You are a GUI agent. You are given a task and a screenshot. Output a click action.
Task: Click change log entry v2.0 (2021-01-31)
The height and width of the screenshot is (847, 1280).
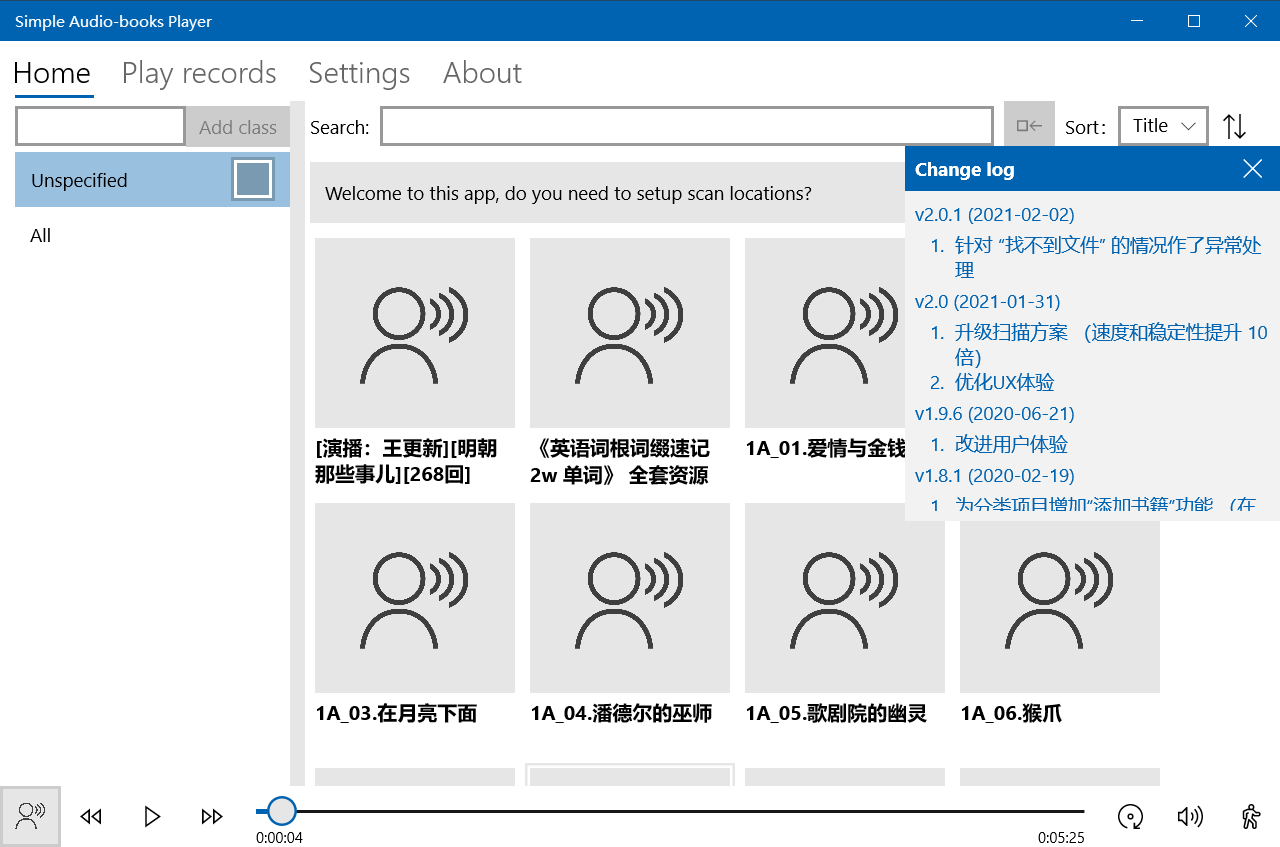987,302
